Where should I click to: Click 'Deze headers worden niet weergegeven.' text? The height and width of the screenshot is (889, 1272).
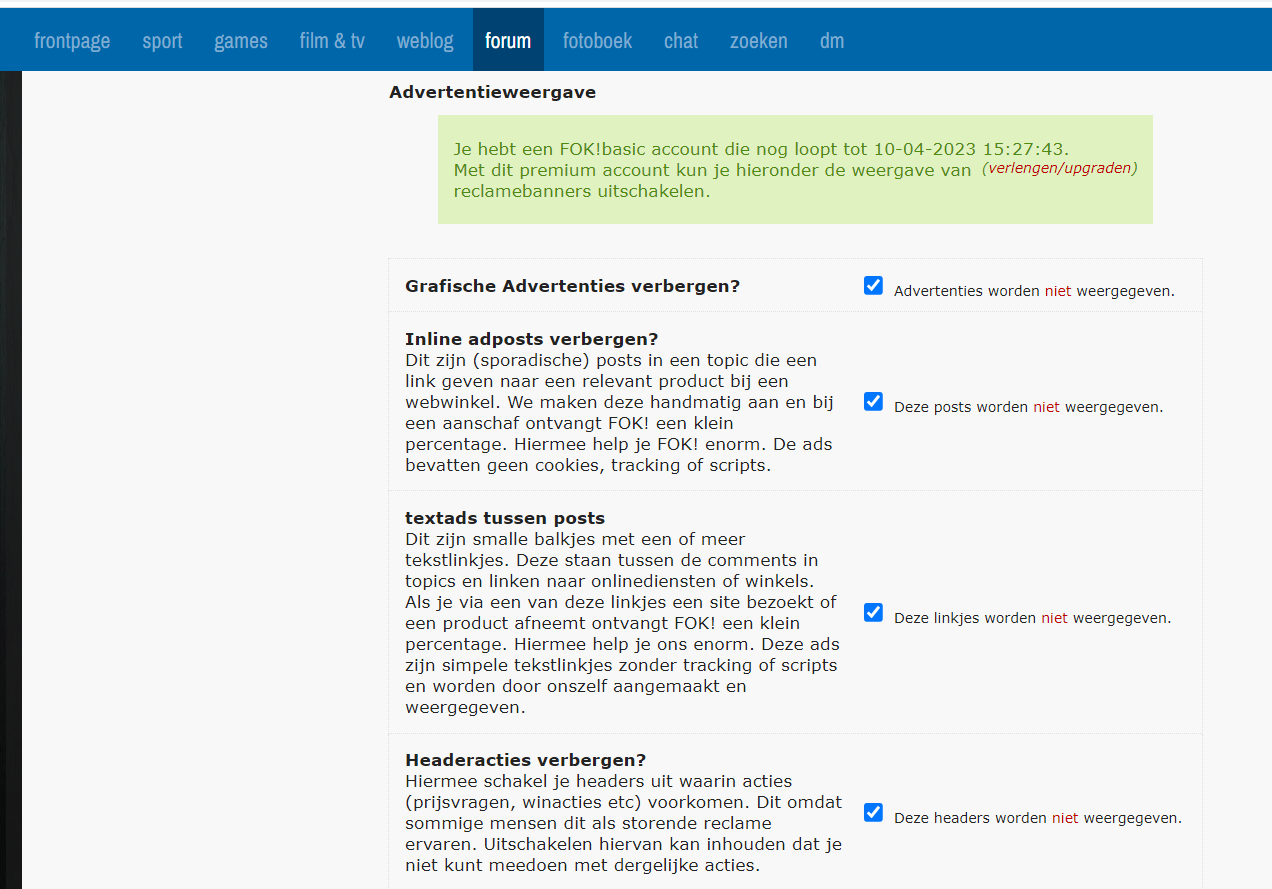coord(1038,817)
